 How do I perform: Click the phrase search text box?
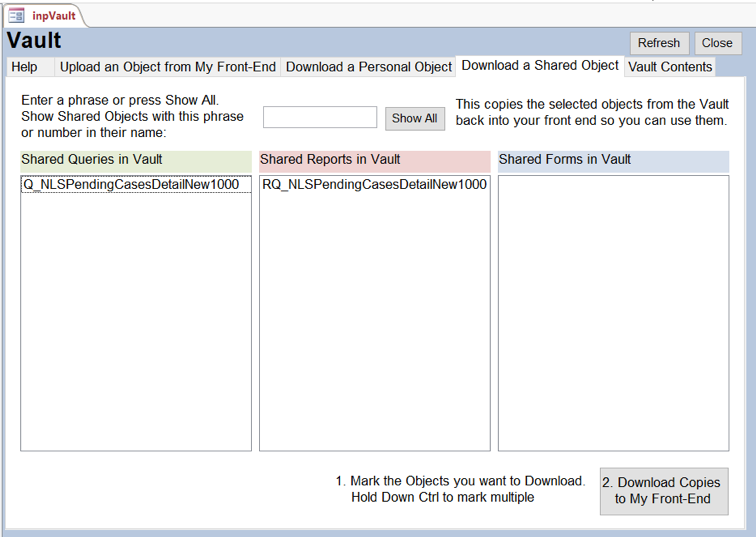[320, 118]
